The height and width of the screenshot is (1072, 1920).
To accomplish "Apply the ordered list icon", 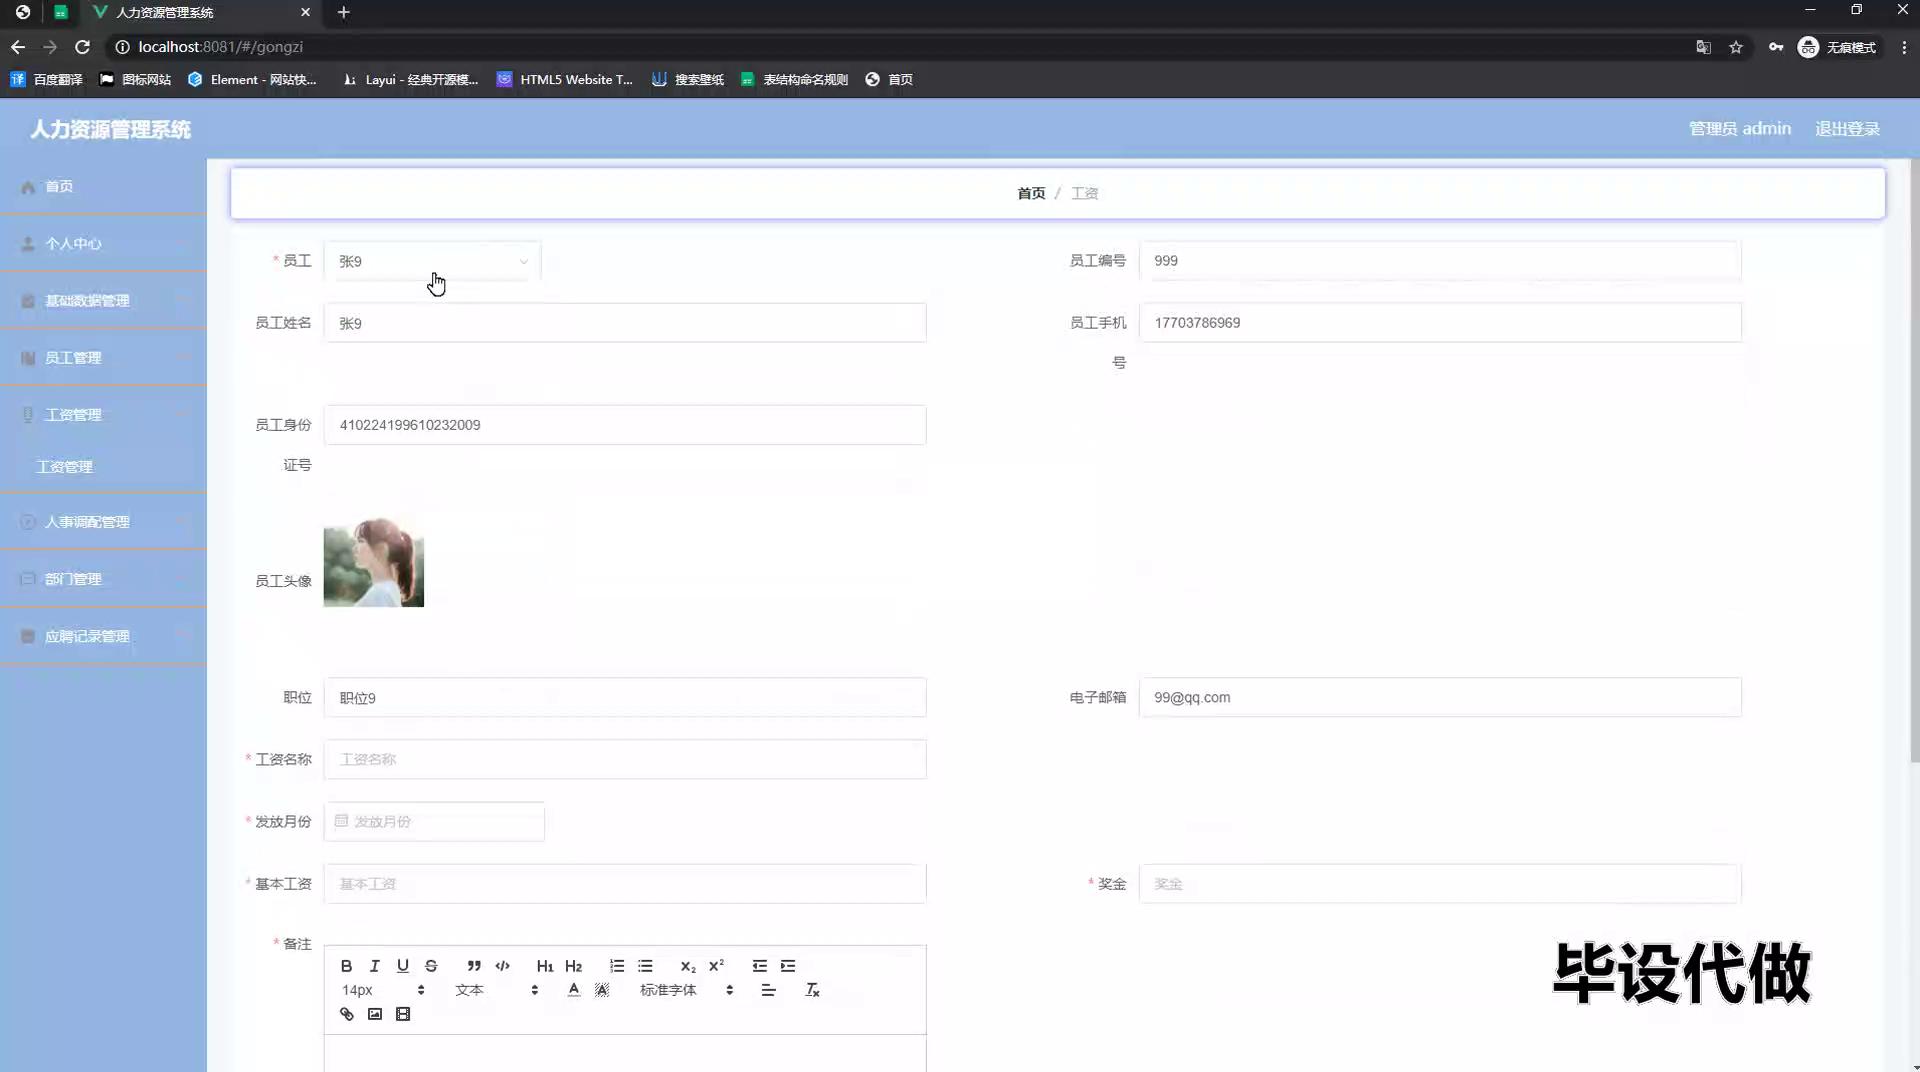I will coord(617,966).
